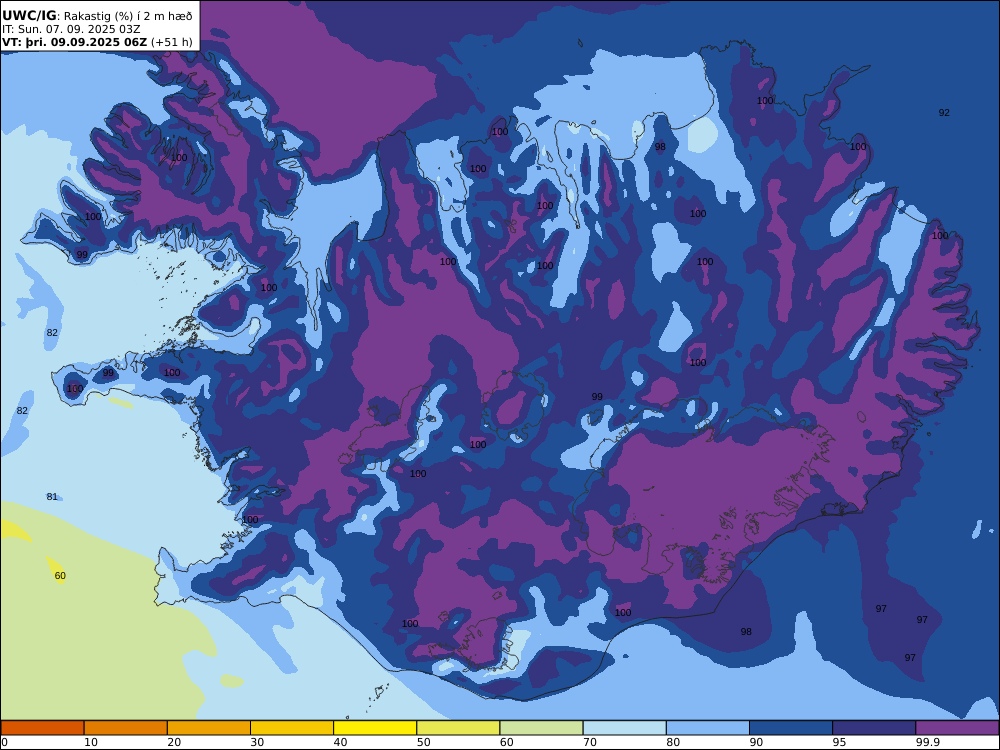Click the legend tick label "90"
This screenshot has width=1000, height=750.
coord(756,742)
